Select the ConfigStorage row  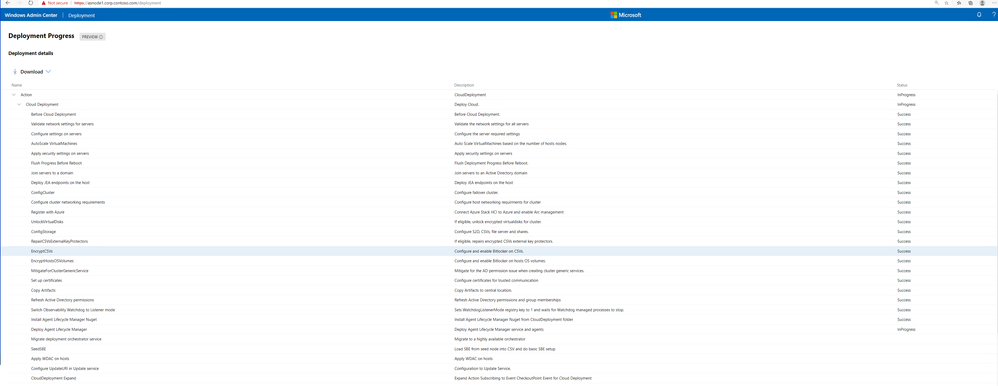(499, 232)
